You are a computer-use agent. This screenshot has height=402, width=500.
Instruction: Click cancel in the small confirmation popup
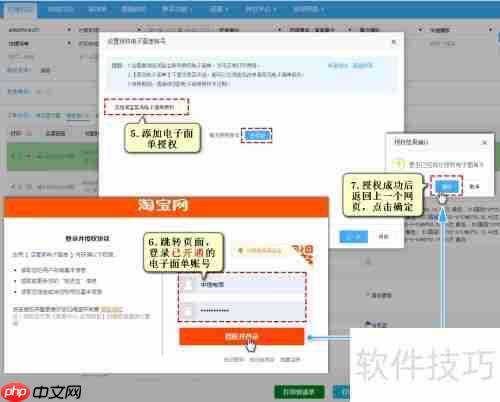474,186
